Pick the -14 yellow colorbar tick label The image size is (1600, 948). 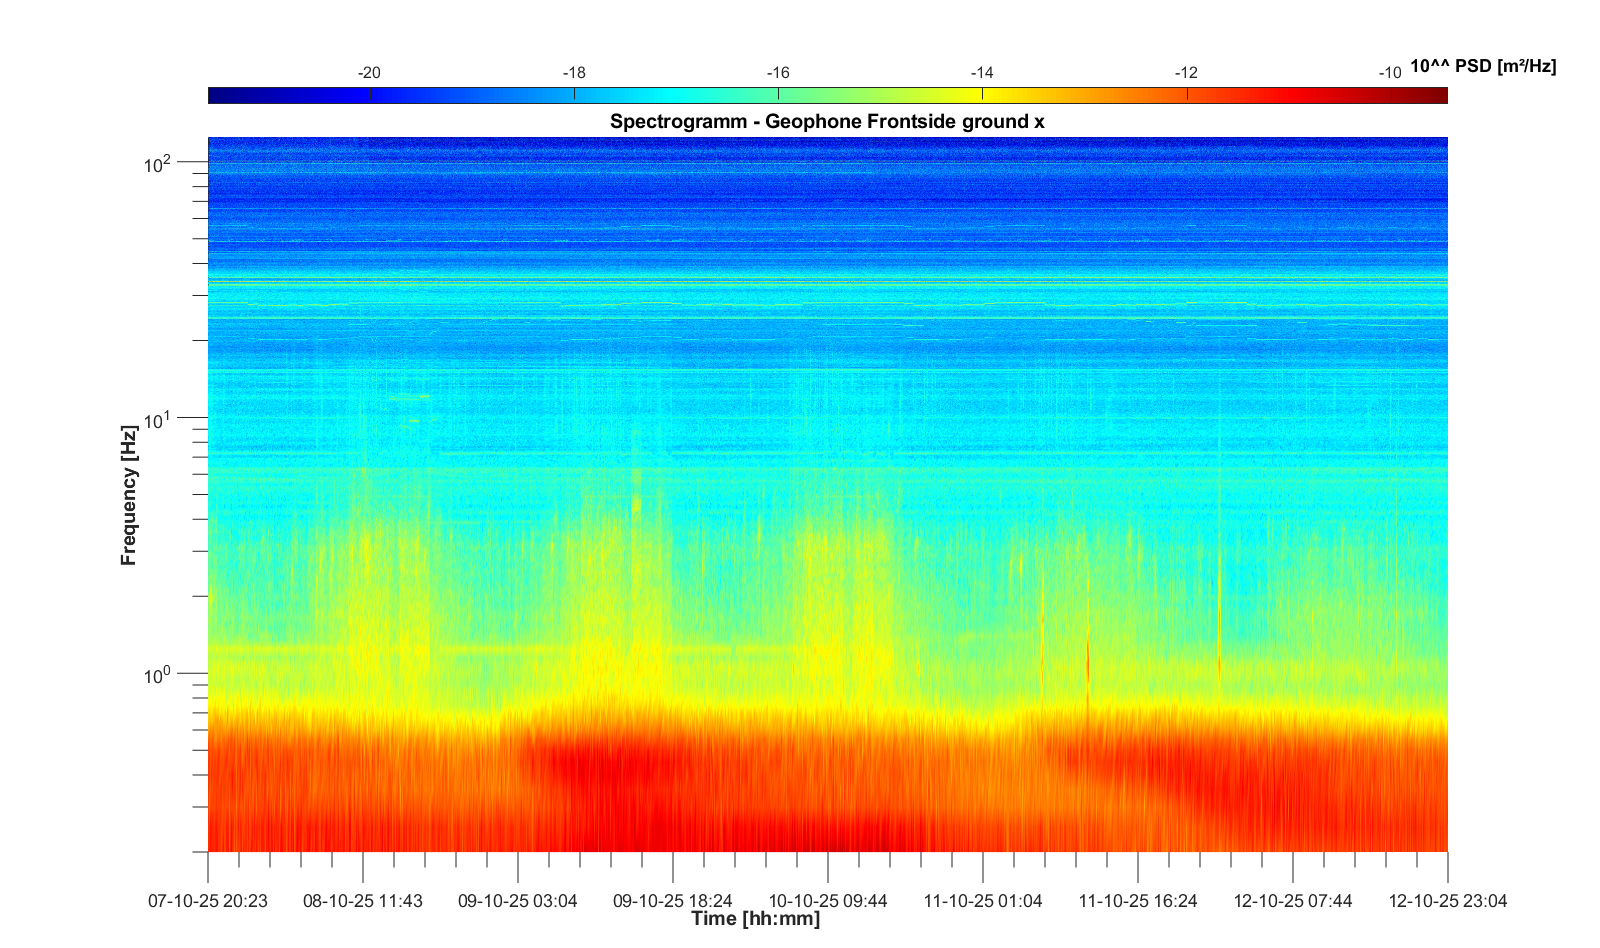point(982,73)
